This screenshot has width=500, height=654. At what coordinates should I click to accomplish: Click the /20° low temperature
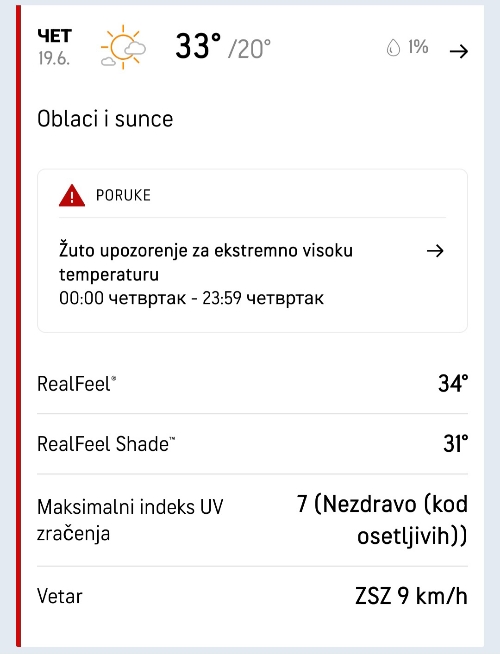[249, 49]
